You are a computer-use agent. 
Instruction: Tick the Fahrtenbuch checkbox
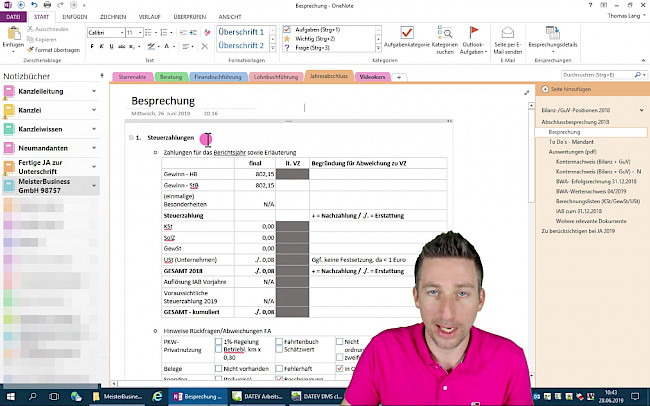click(x=276, y=341)
